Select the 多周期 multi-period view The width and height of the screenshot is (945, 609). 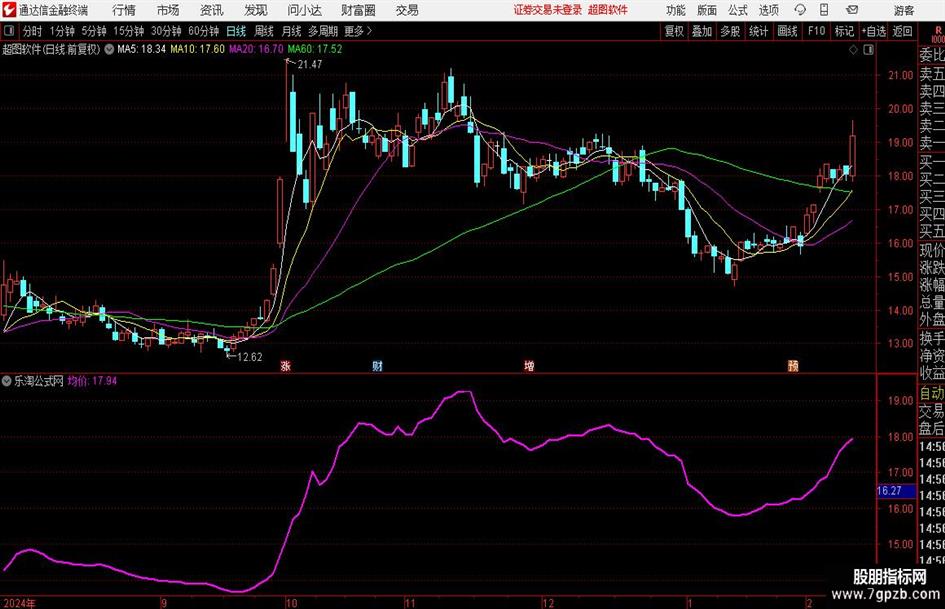click(x=323, y=31)
